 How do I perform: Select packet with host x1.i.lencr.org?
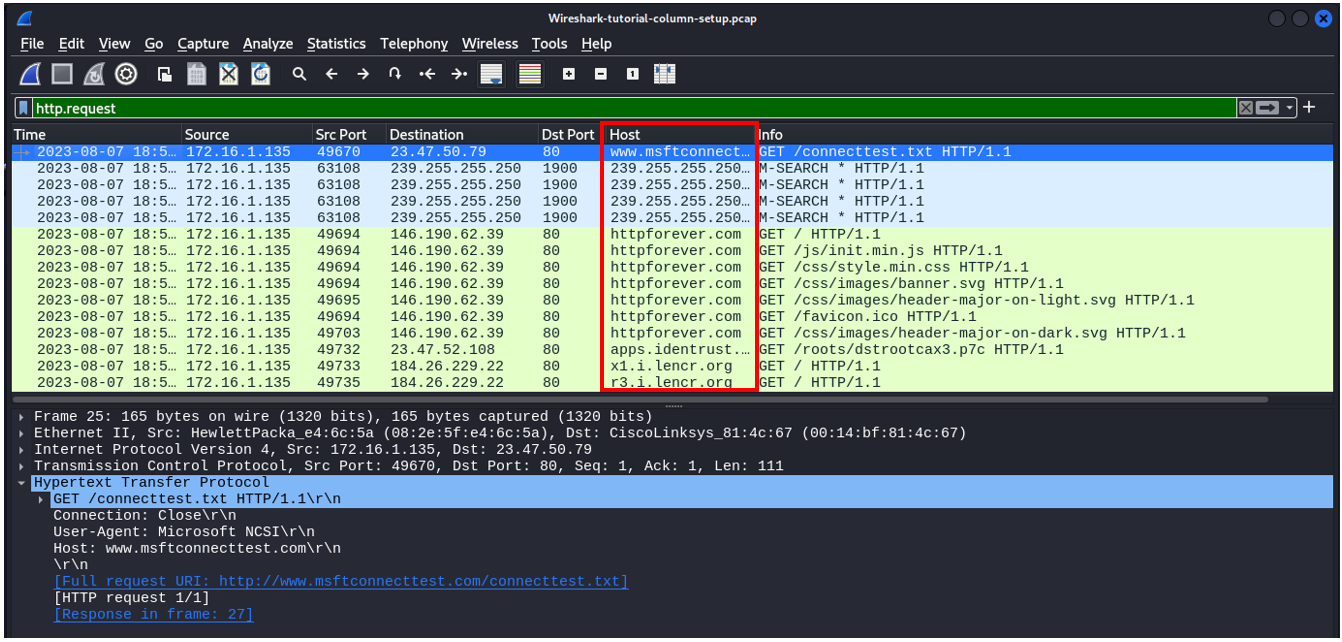(671, 366)
